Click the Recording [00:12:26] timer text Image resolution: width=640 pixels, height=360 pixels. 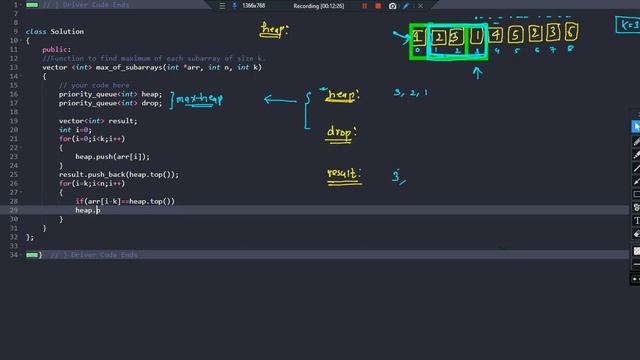click(x=318, y=6)
